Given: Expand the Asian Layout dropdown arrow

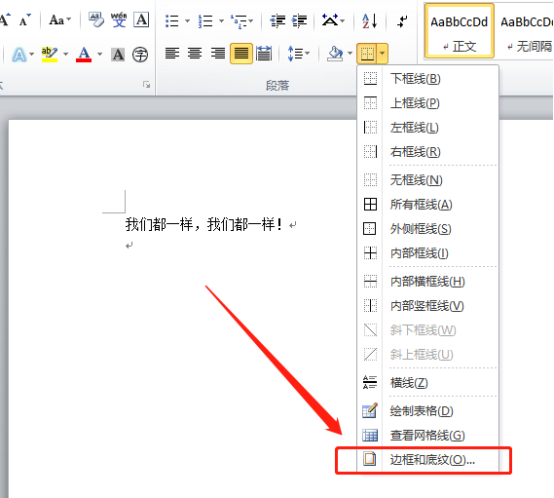Looking at the screenshot, I should click(342, 21).
